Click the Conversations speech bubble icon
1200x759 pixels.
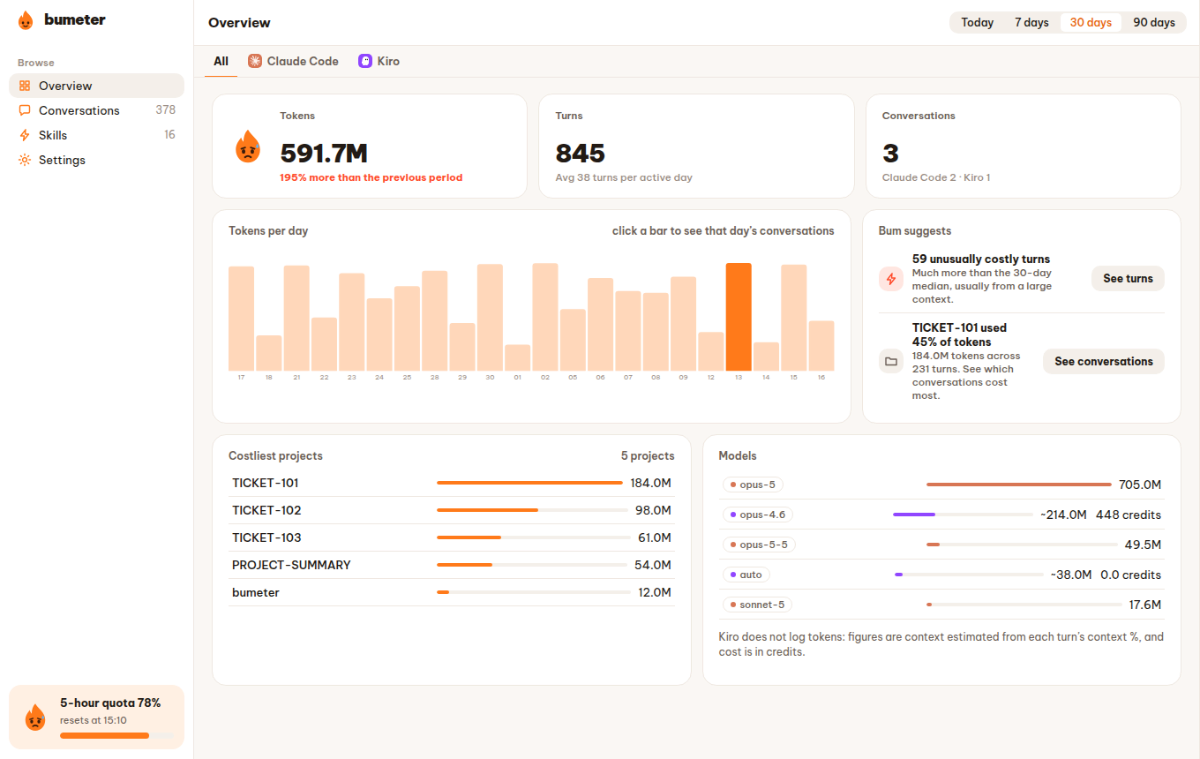coord(25,111)
